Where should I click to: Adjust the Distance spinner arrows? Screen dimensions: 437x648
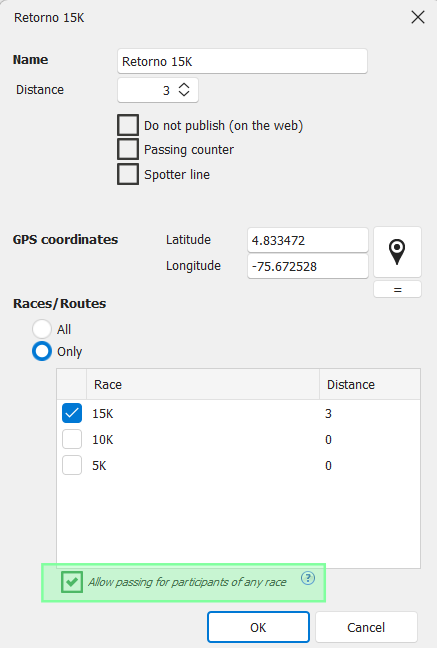pos(184,90)
